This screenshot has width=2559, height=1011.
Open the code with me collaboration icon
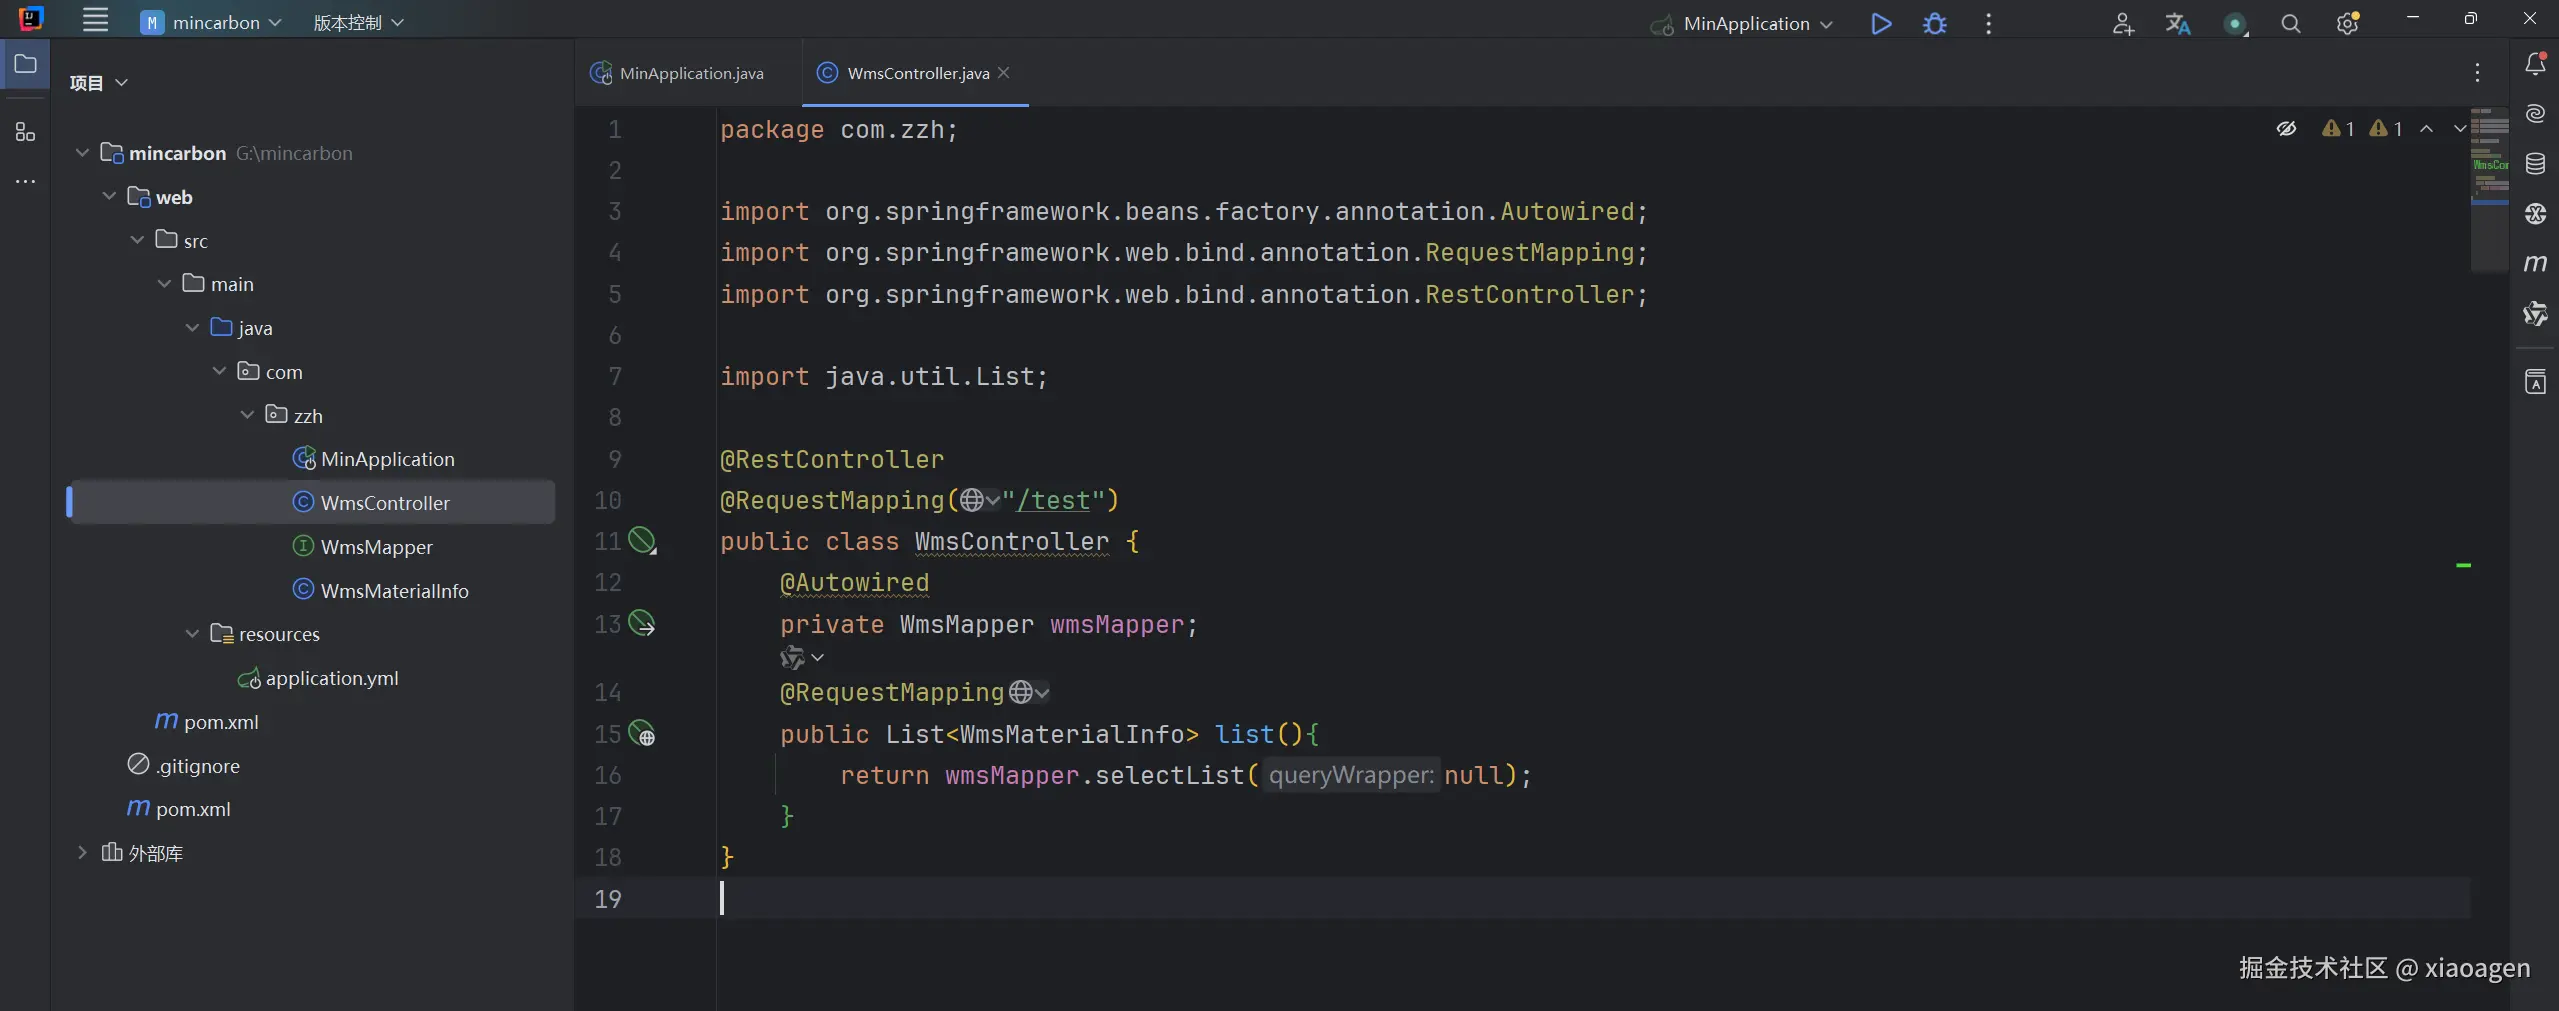(2122, 23)
